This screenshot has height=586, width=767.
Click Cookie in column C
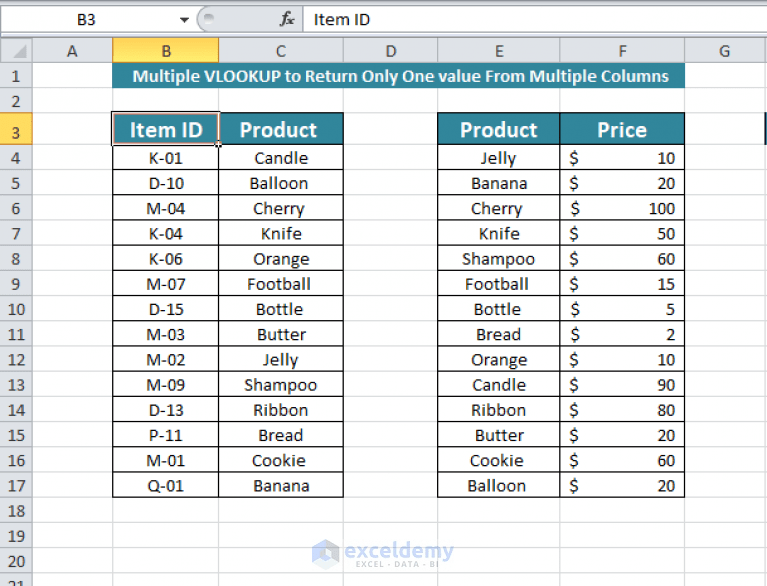point(281,460)
